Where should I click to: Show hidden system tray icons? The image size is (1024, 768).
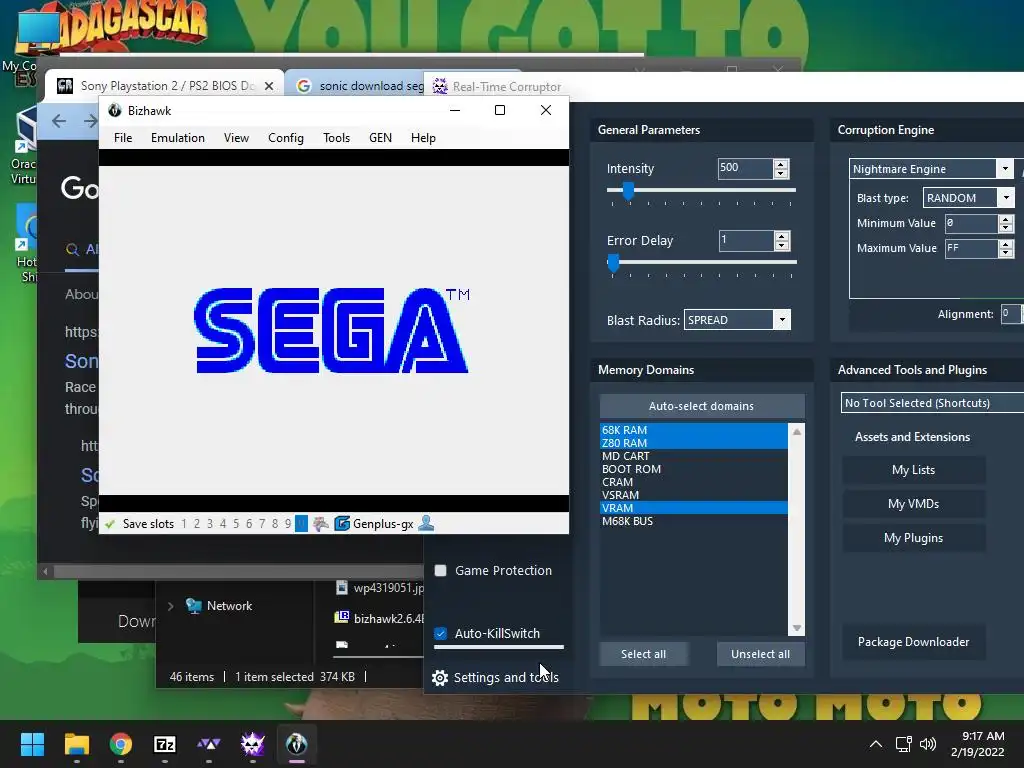coord(876,744)
